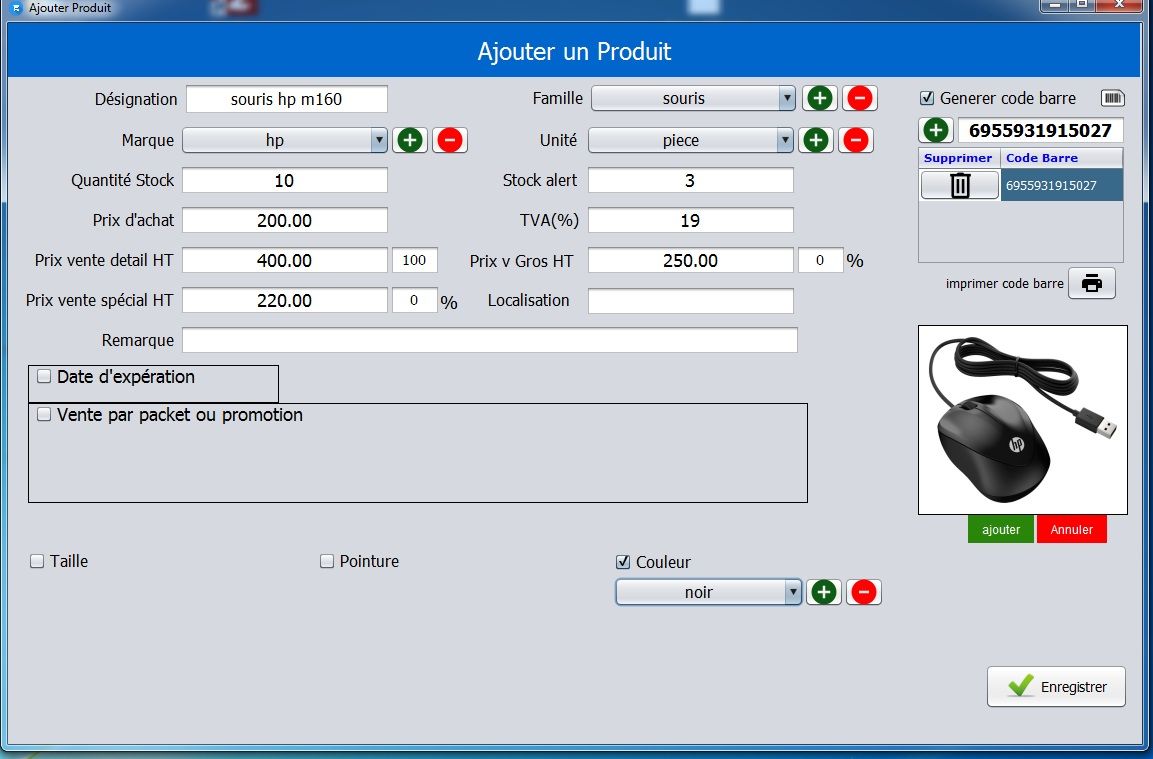
Task: Open the Couleur dropdown showing noir
Action: coord(708,592)
